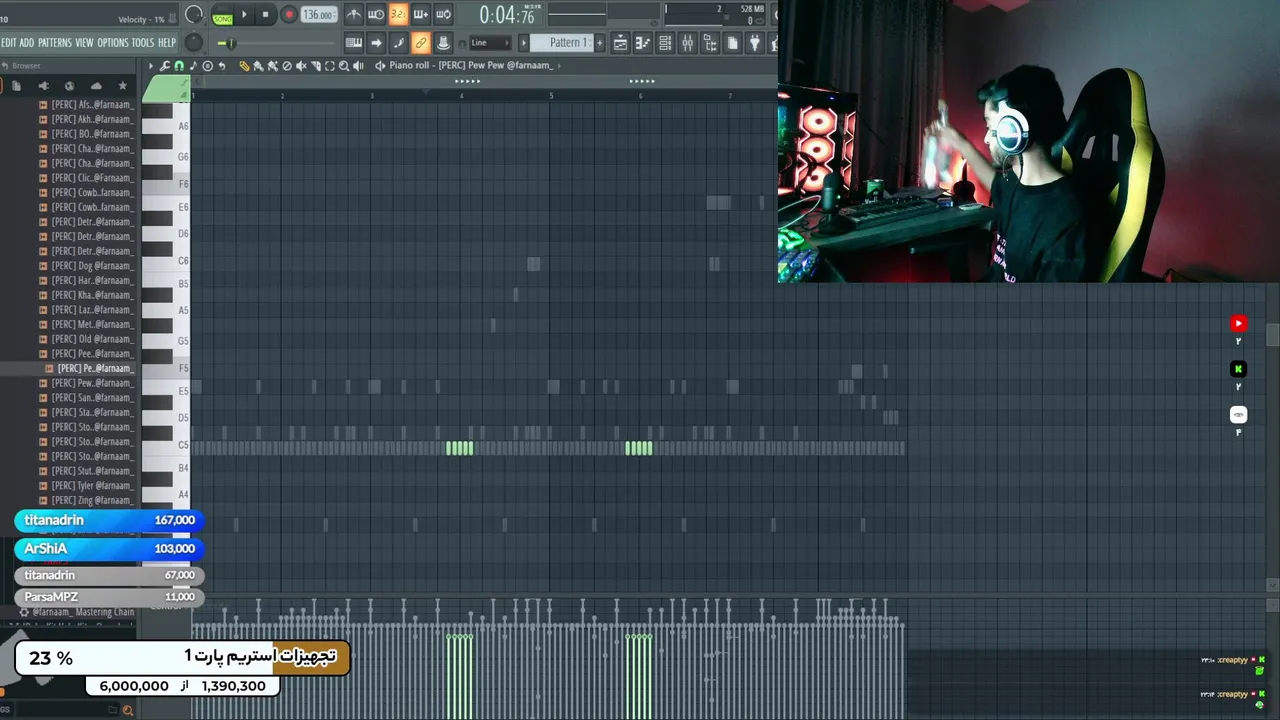This screenshot has height=720, width=1280.
Task: Toggle the orange link/multilink controllers button
Action: (x=420, y=43)
